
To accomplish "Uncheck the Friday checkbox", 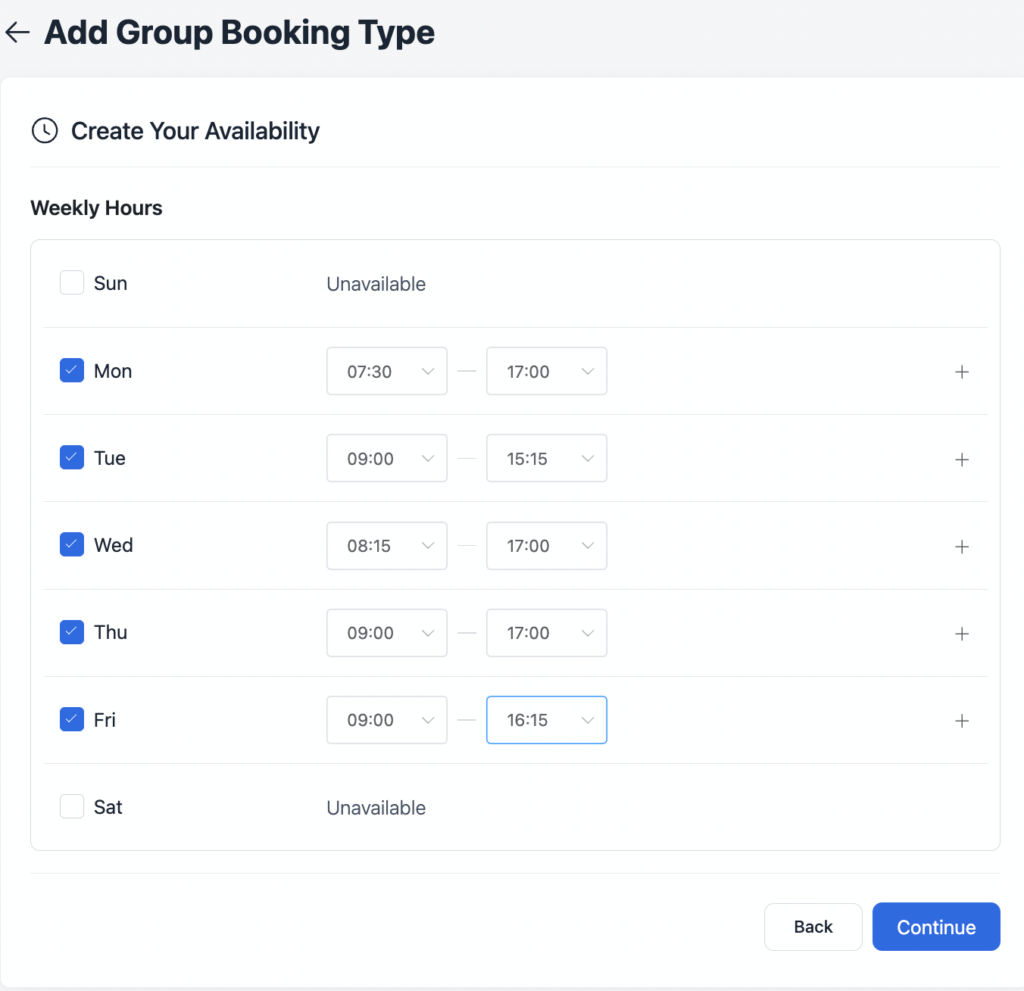I will pos(72,719).
